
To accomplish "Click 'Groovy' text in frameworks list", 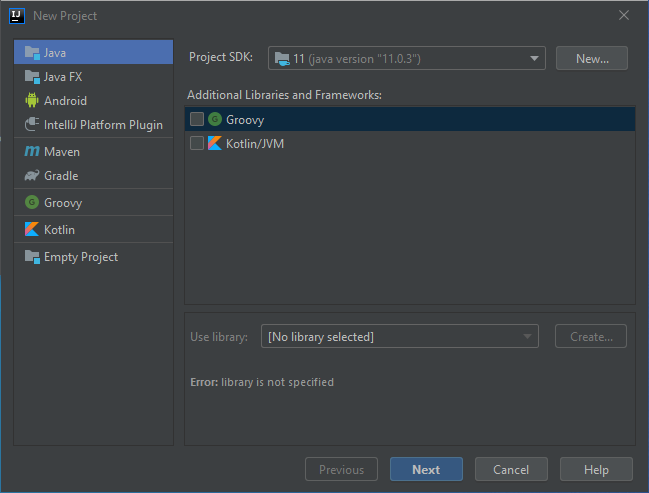I will click(x=245, y=120).
